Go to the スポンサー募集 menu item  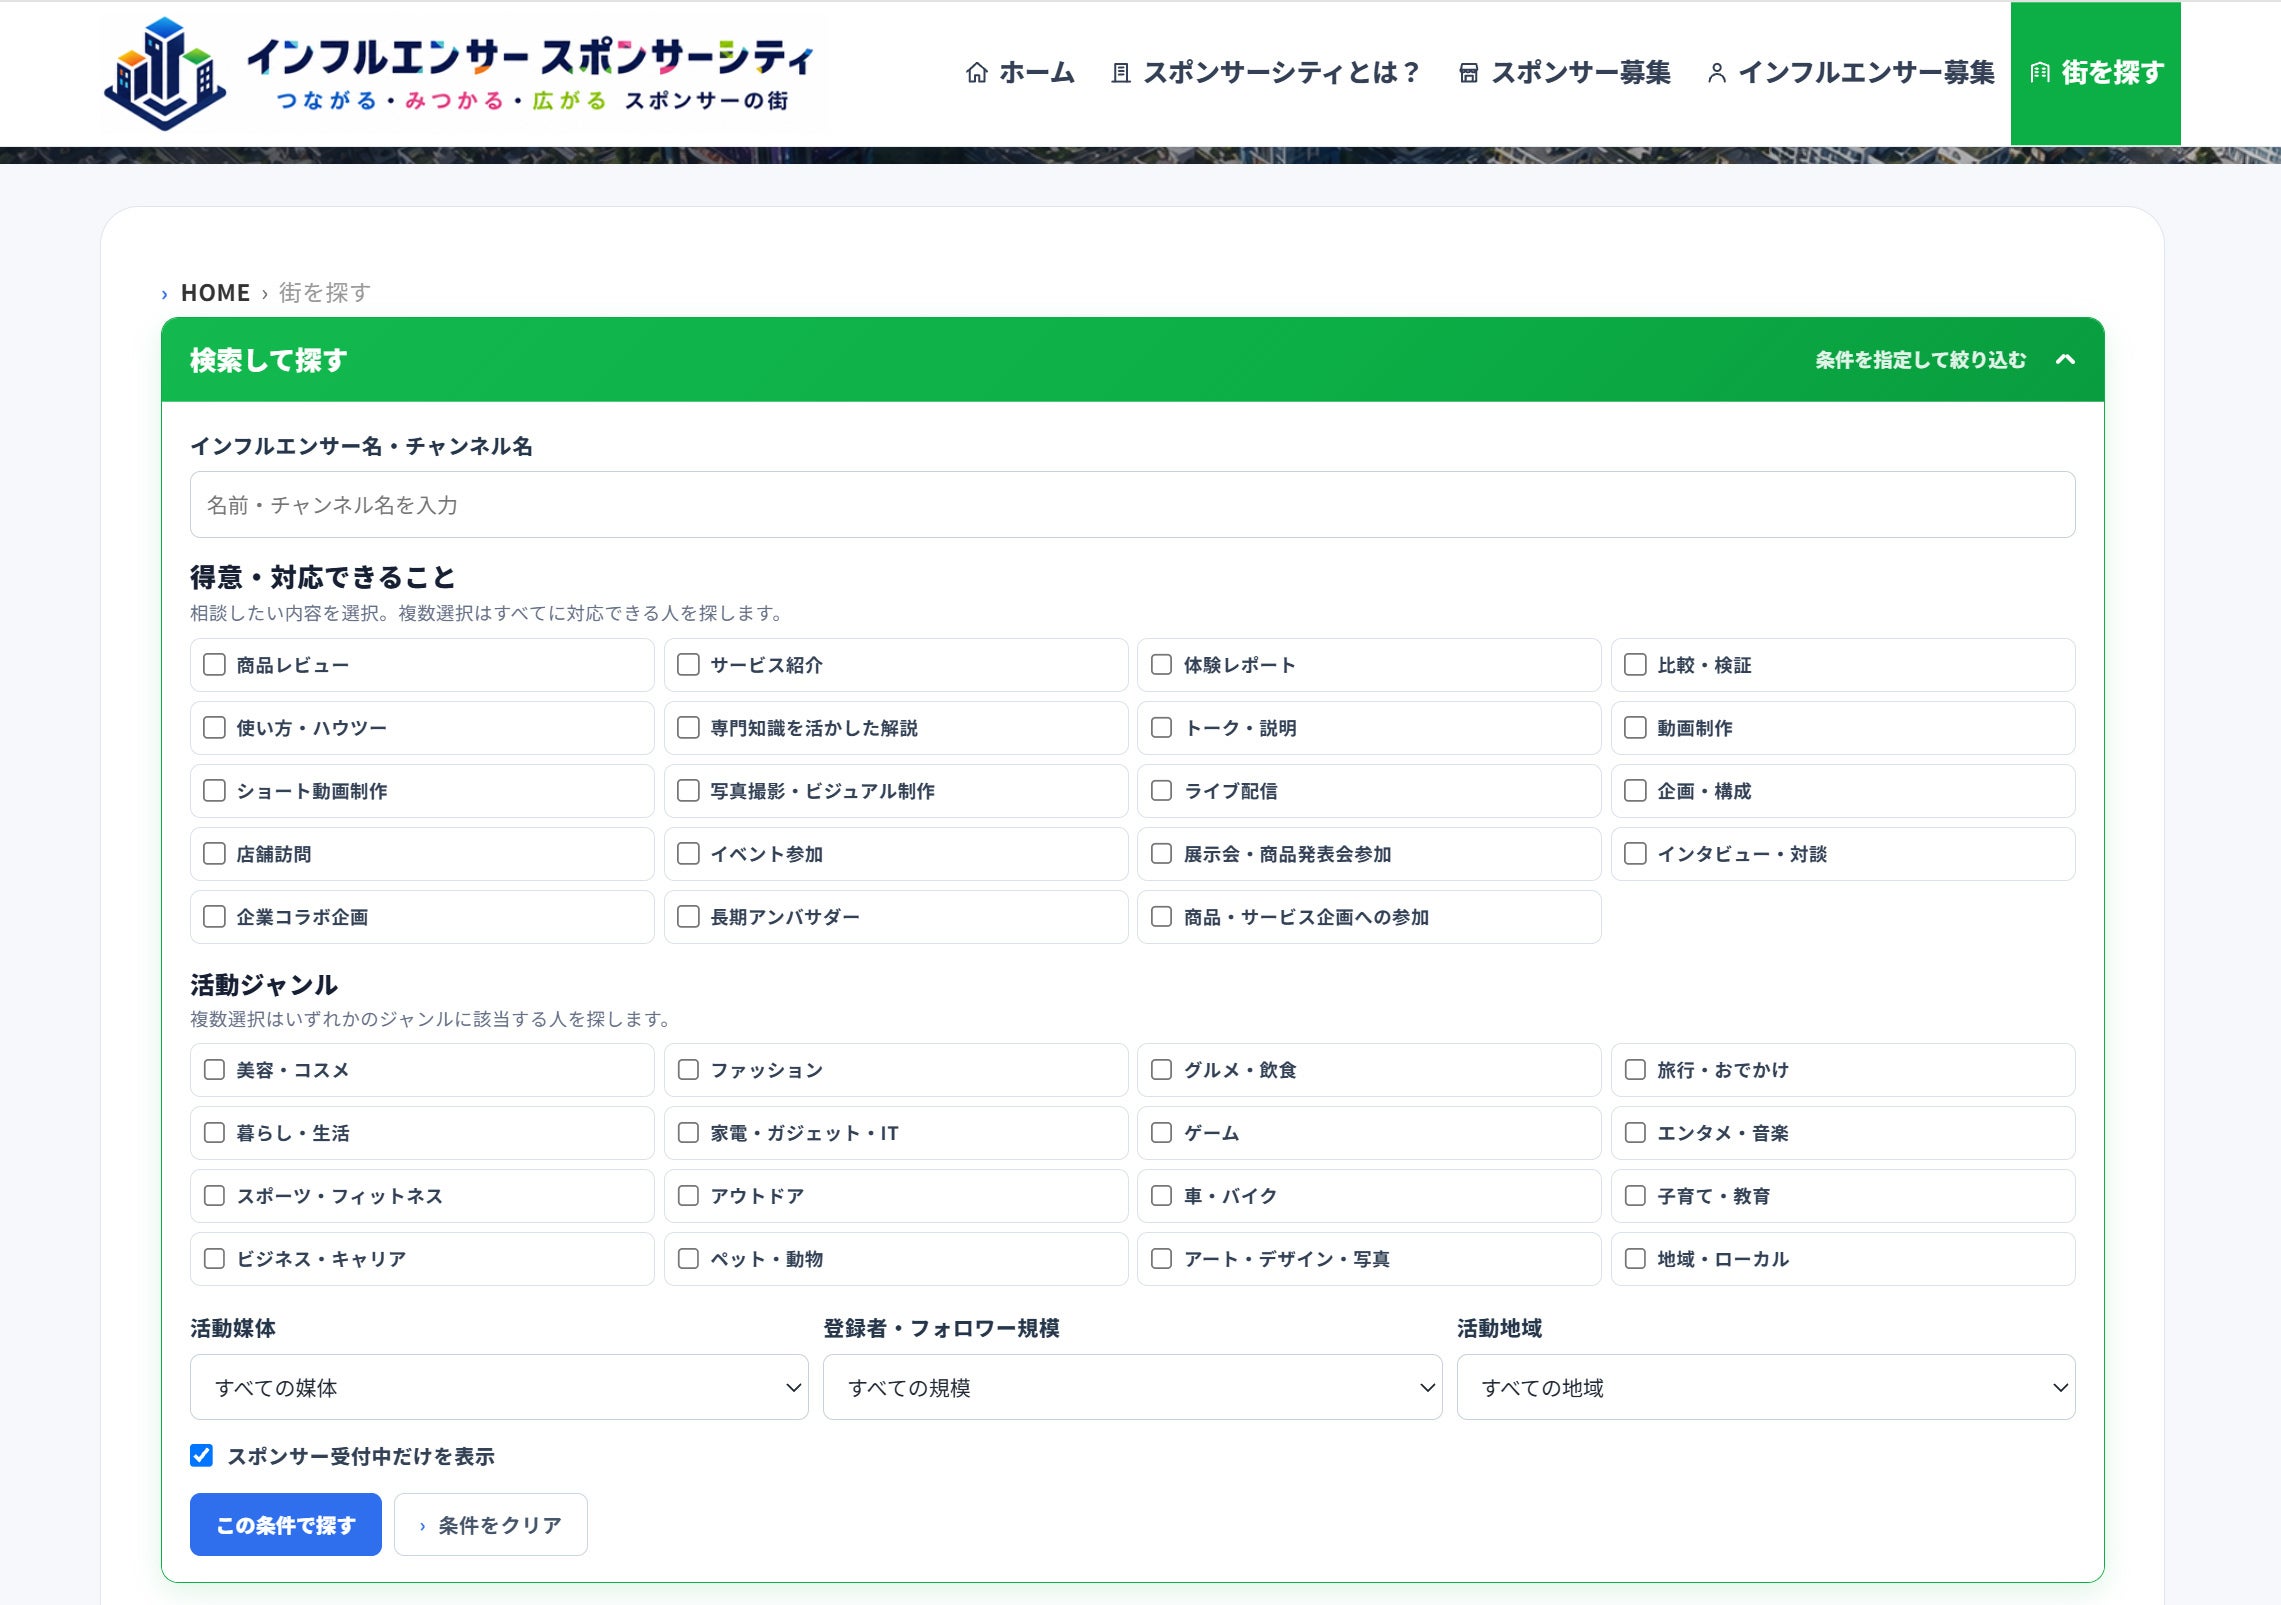1565,73
